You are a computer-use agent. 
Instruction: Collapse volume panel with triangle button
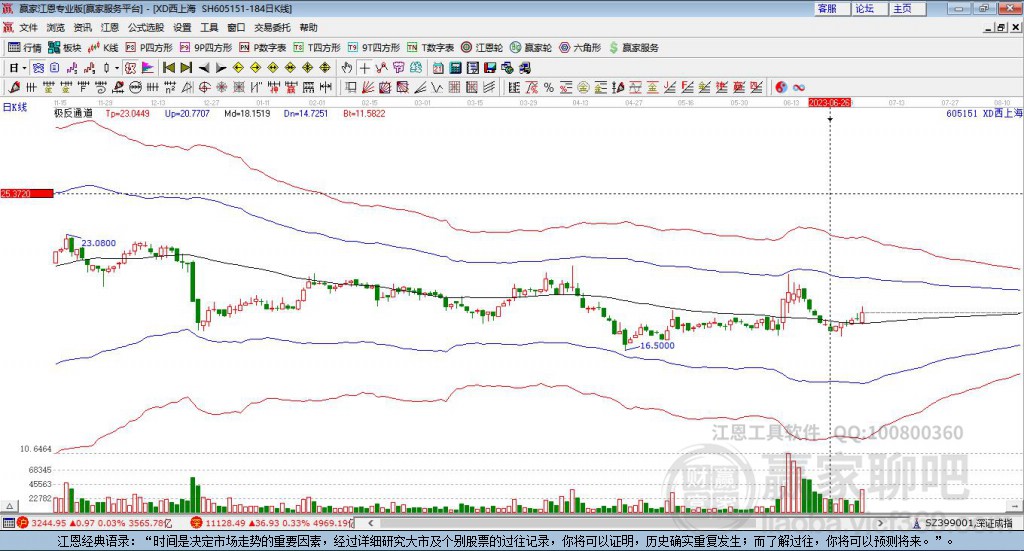10,506
